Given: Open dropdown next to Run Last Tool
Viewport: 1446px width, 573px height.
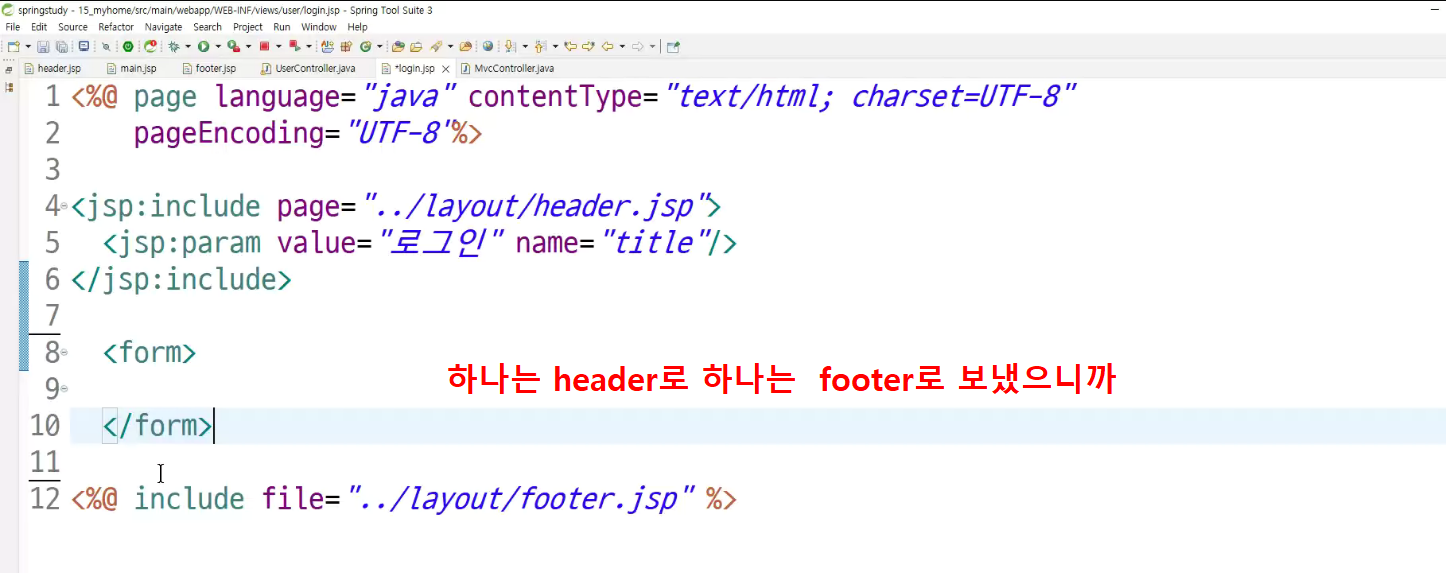Looking at the screenshot, I should point(248,46).
